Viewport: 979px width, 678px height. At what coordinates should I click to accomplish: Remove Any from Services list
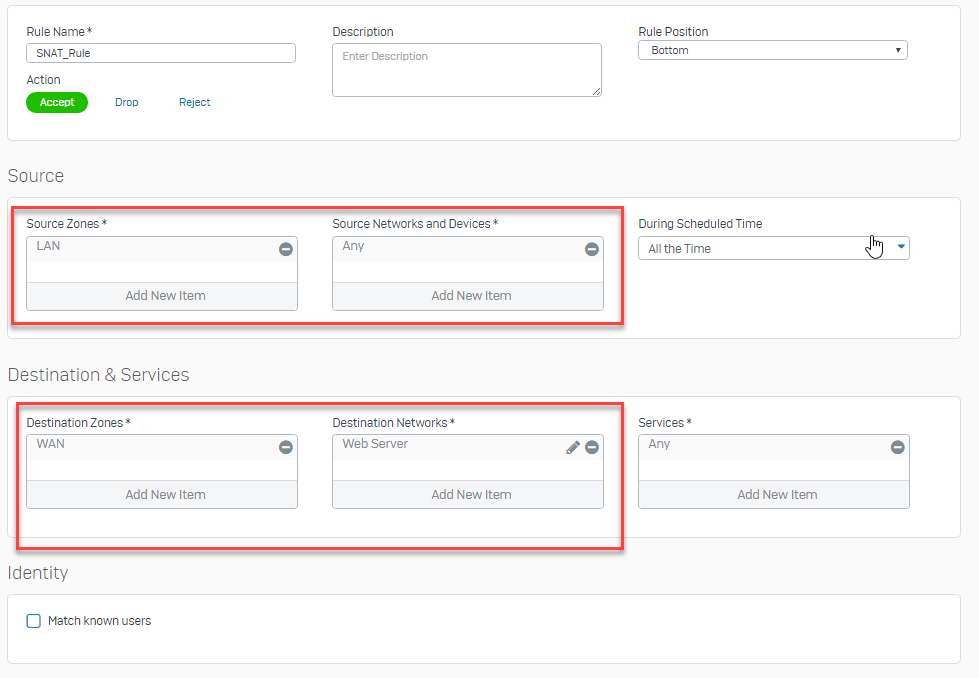897,447
